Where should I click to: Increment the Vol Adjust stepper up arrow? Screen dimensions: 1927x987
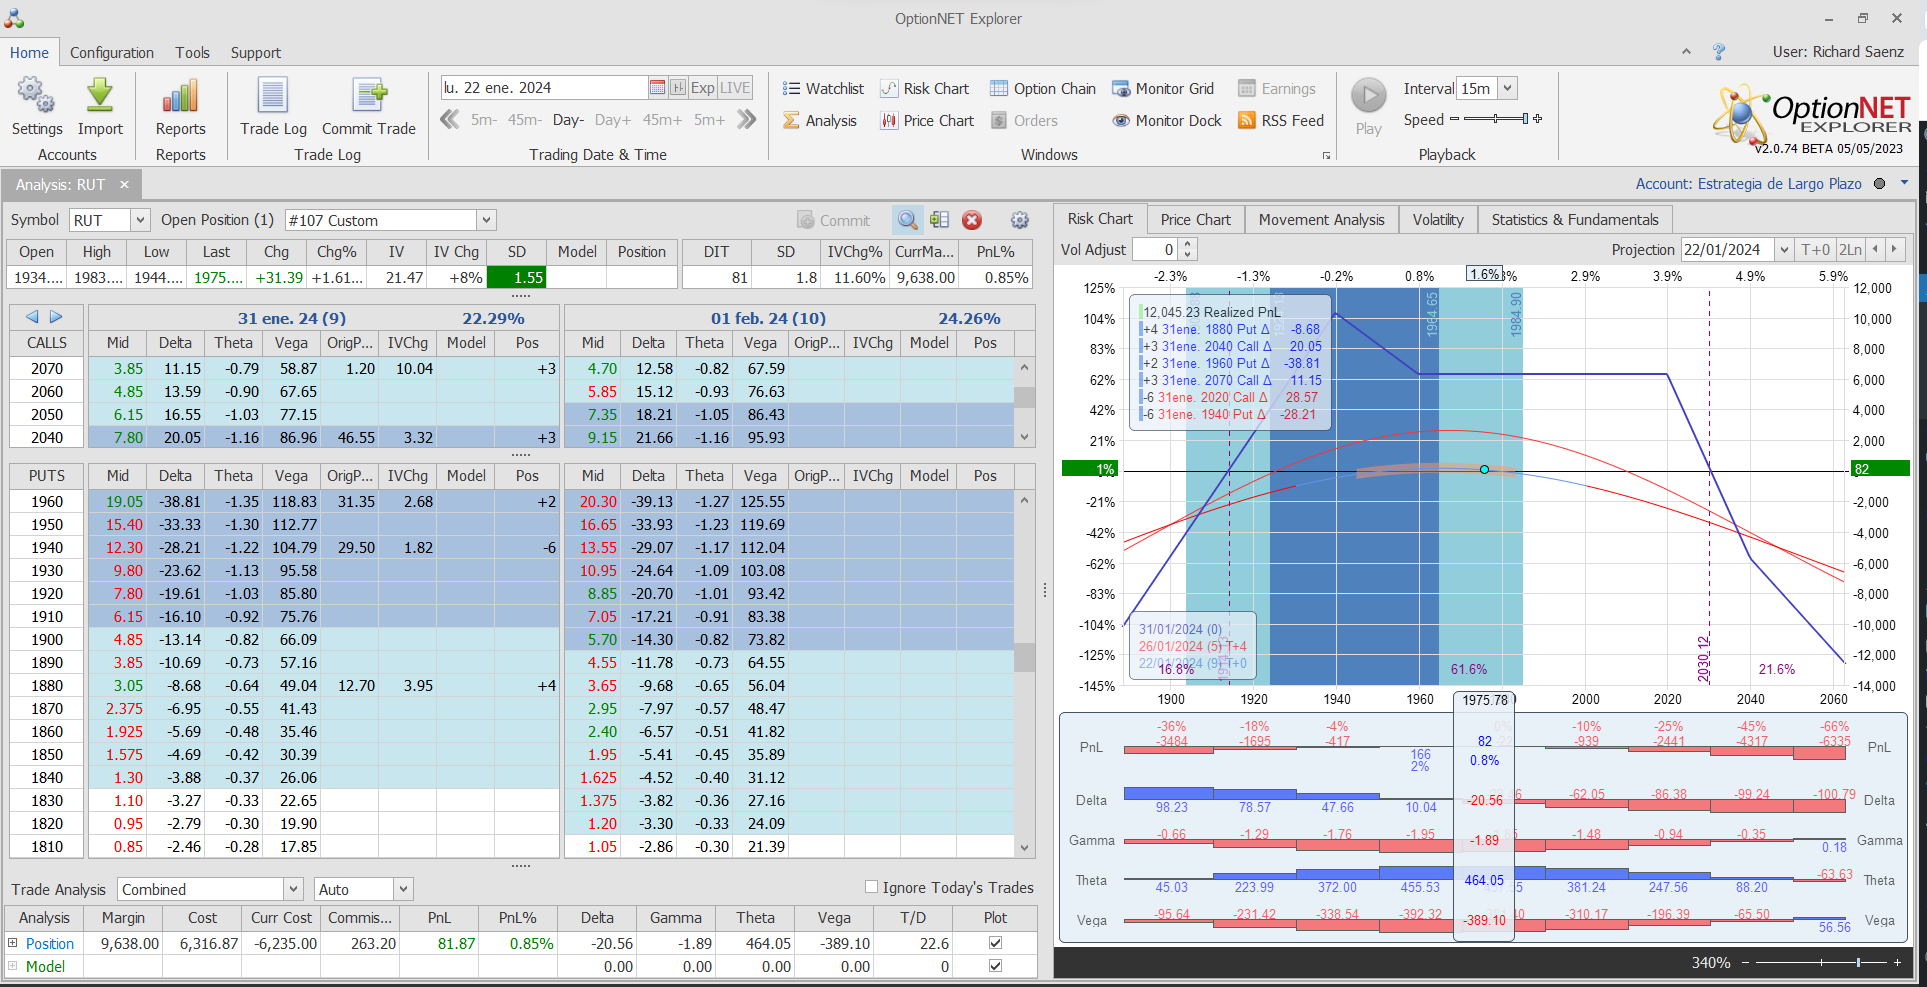click(x=1187, y=244)
